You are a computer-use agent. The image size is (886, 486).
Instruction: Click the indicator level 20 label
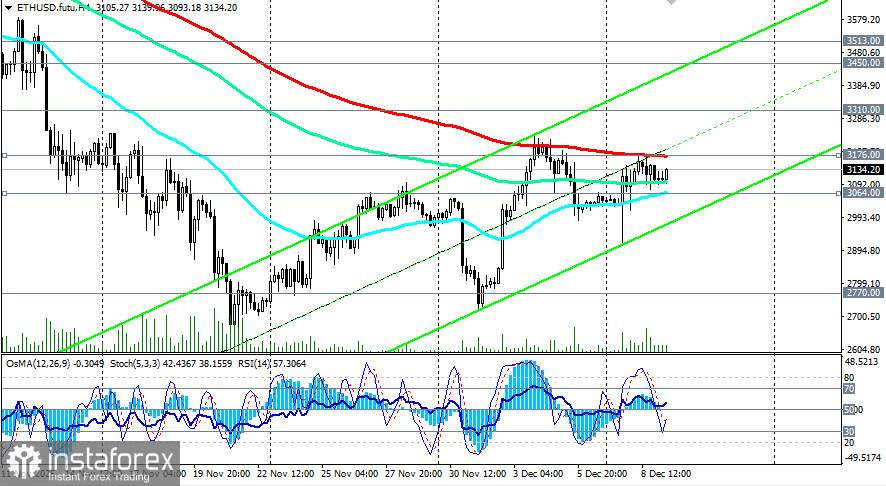tap(849, 443)
